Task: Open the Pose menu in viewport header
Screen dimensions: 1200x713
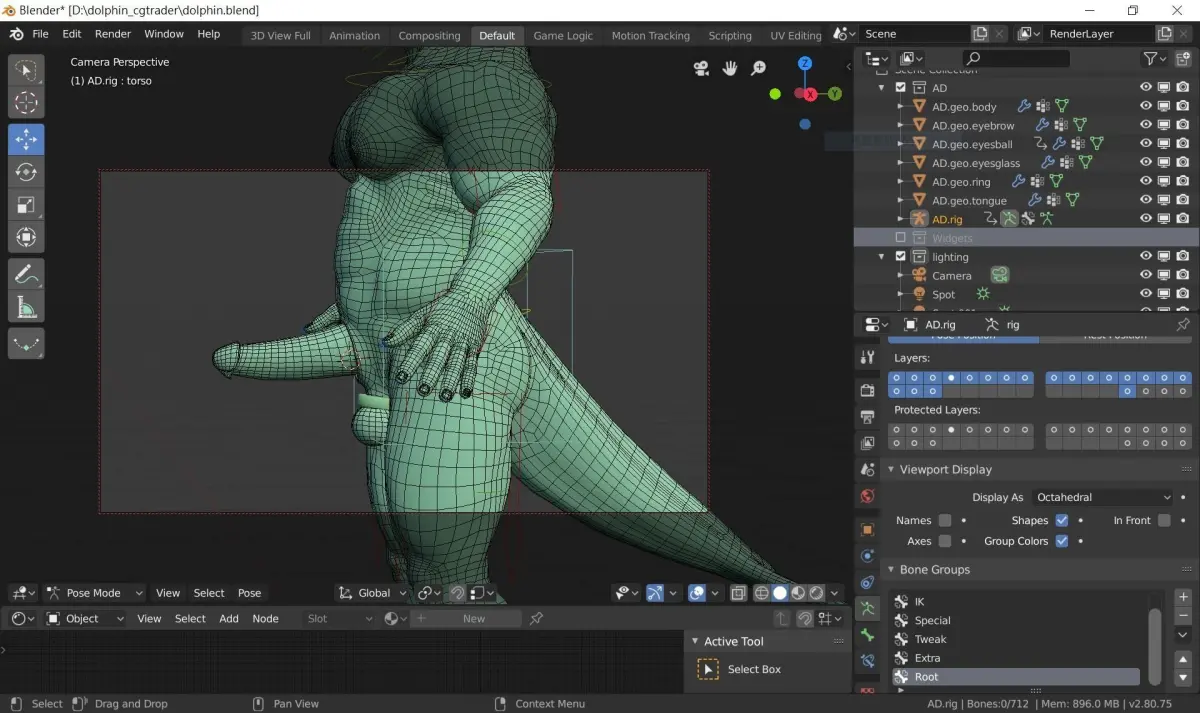Action: (x=249, y=593)
